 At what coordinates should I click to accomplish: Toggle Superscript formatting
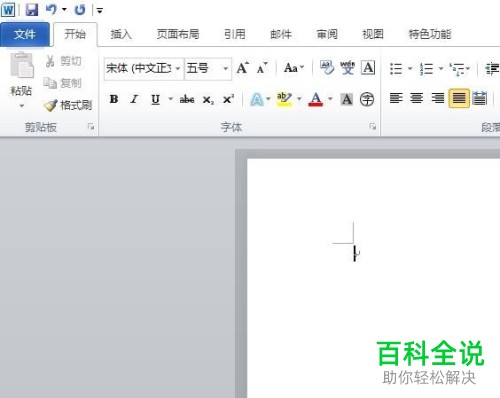(228, 99)
